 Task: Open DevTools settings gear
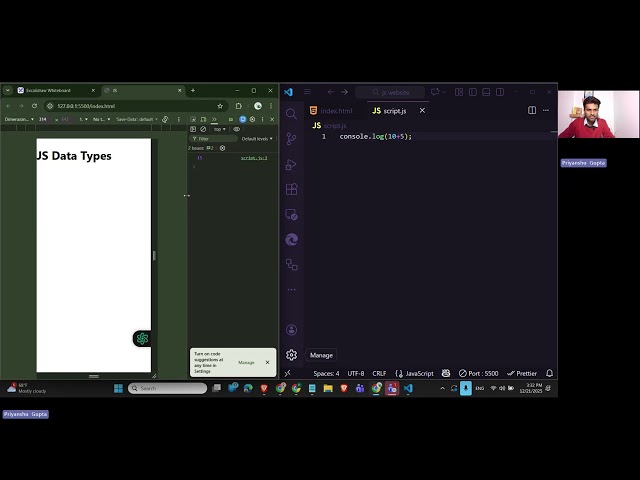pos(252,119)
